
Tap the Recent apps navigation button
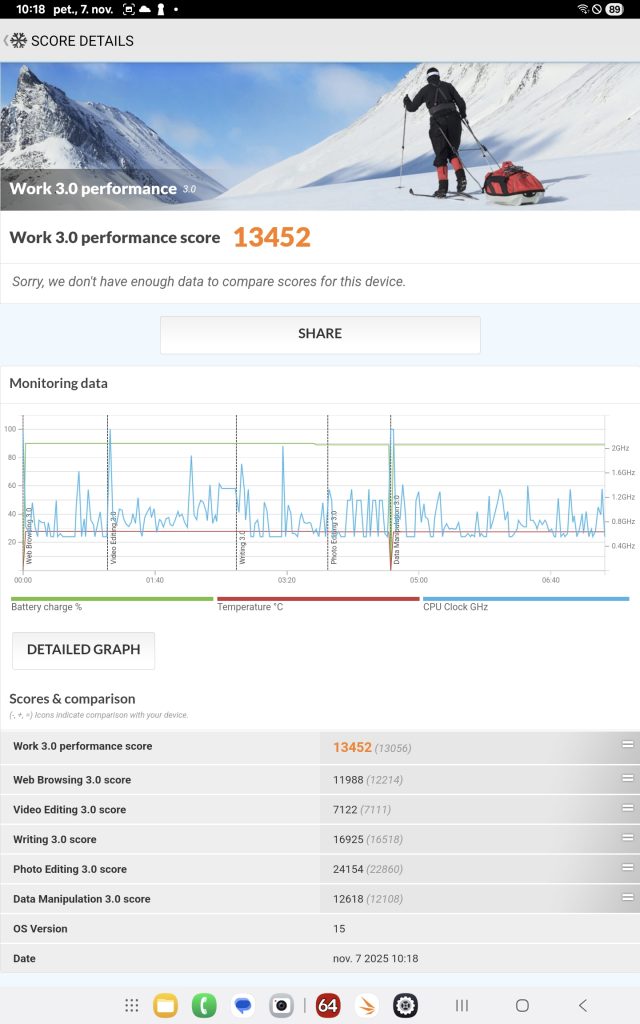[x=462, y=1006]
